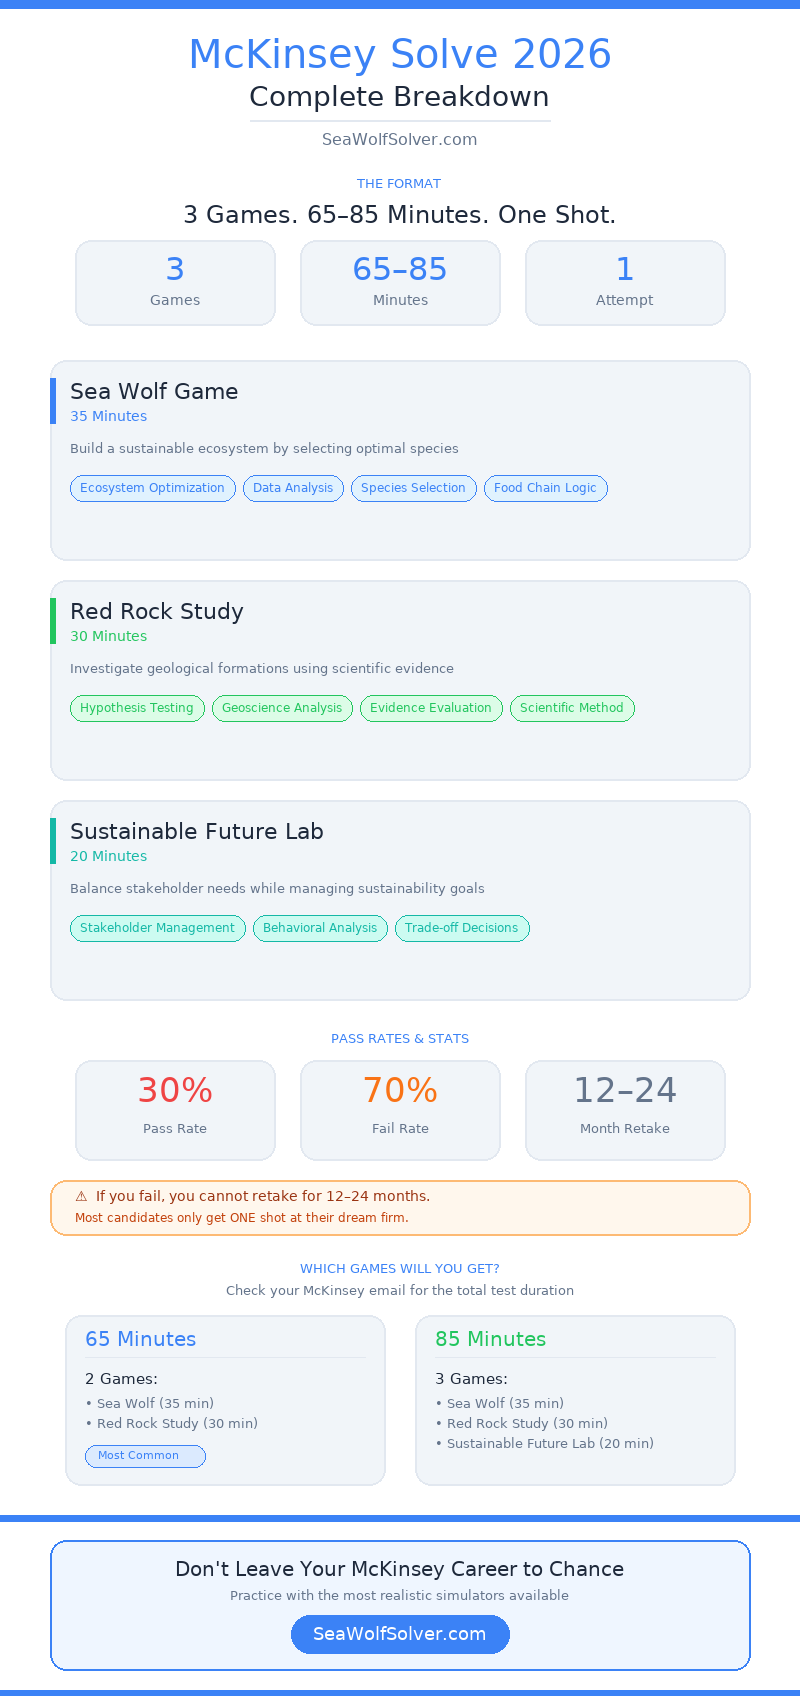
Task: Select the Sea Wolf Game section header
Action: click(x=154, y=391)
